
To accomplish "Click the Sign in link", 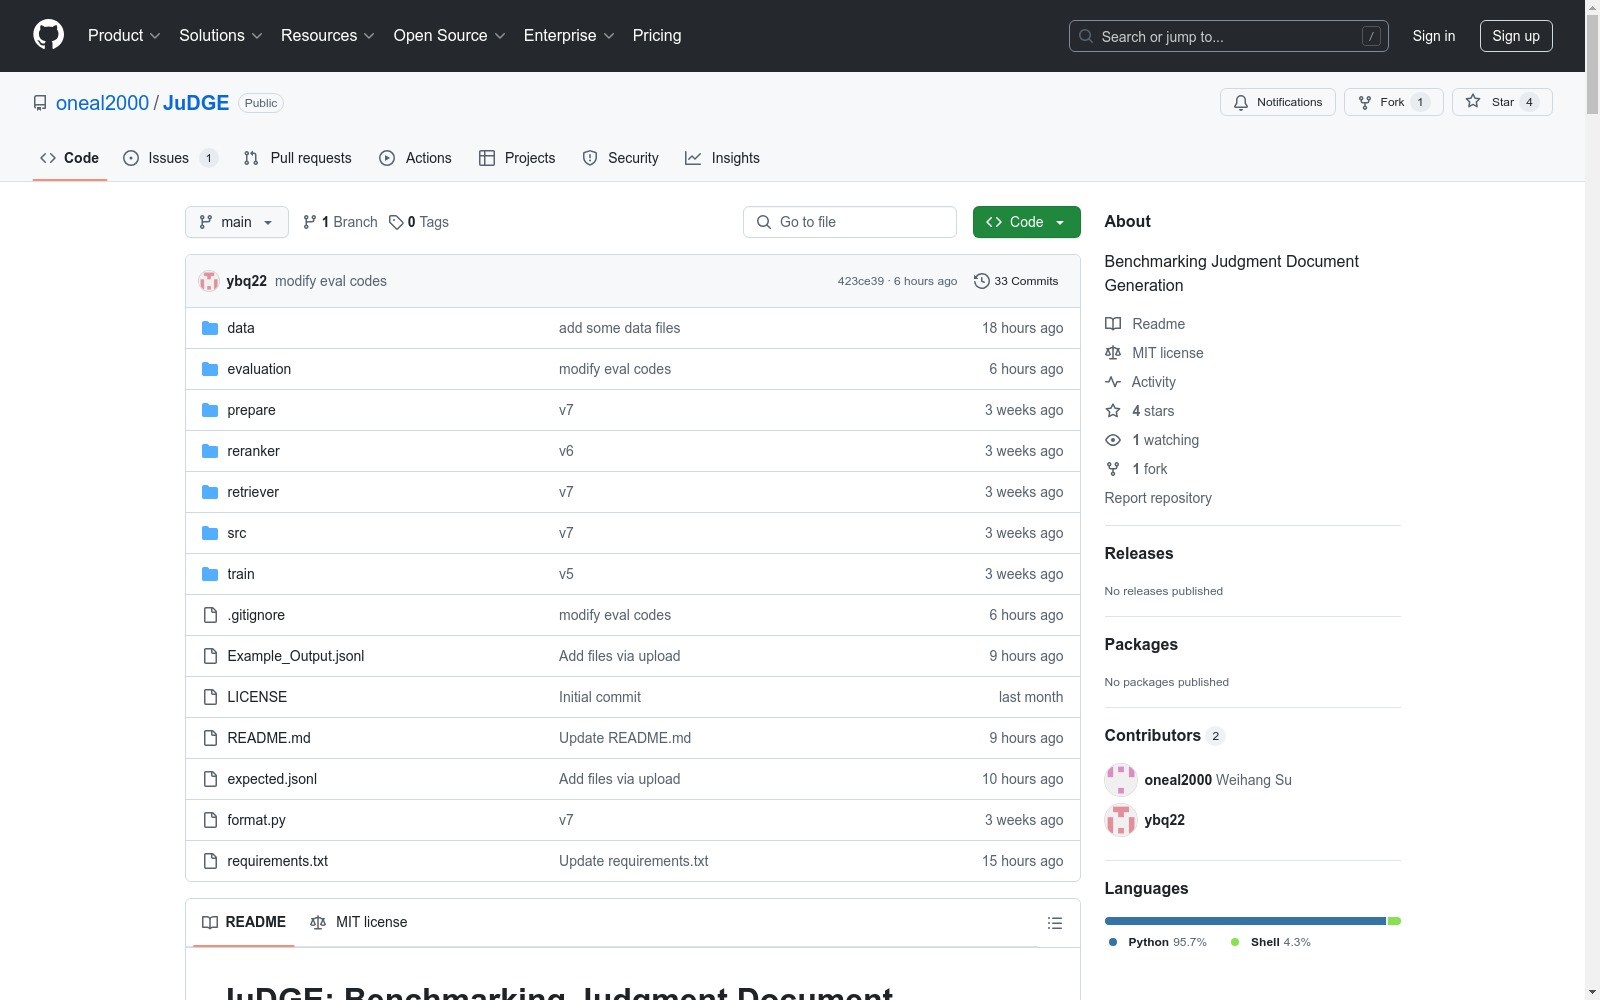I will pyautogui.click(x=1434, y=36).
